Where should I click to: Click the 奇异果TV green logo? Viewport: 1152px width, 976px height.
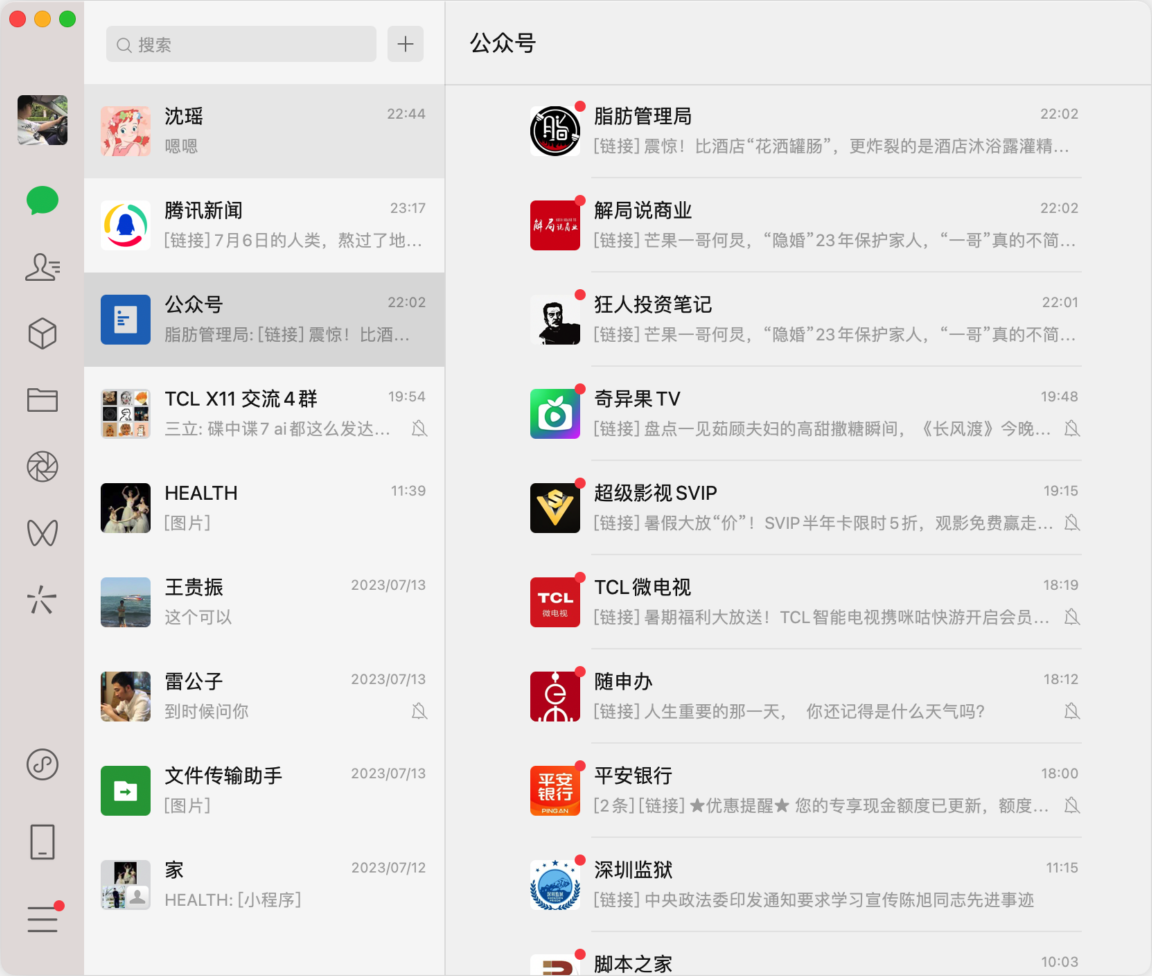click(555, 413)
